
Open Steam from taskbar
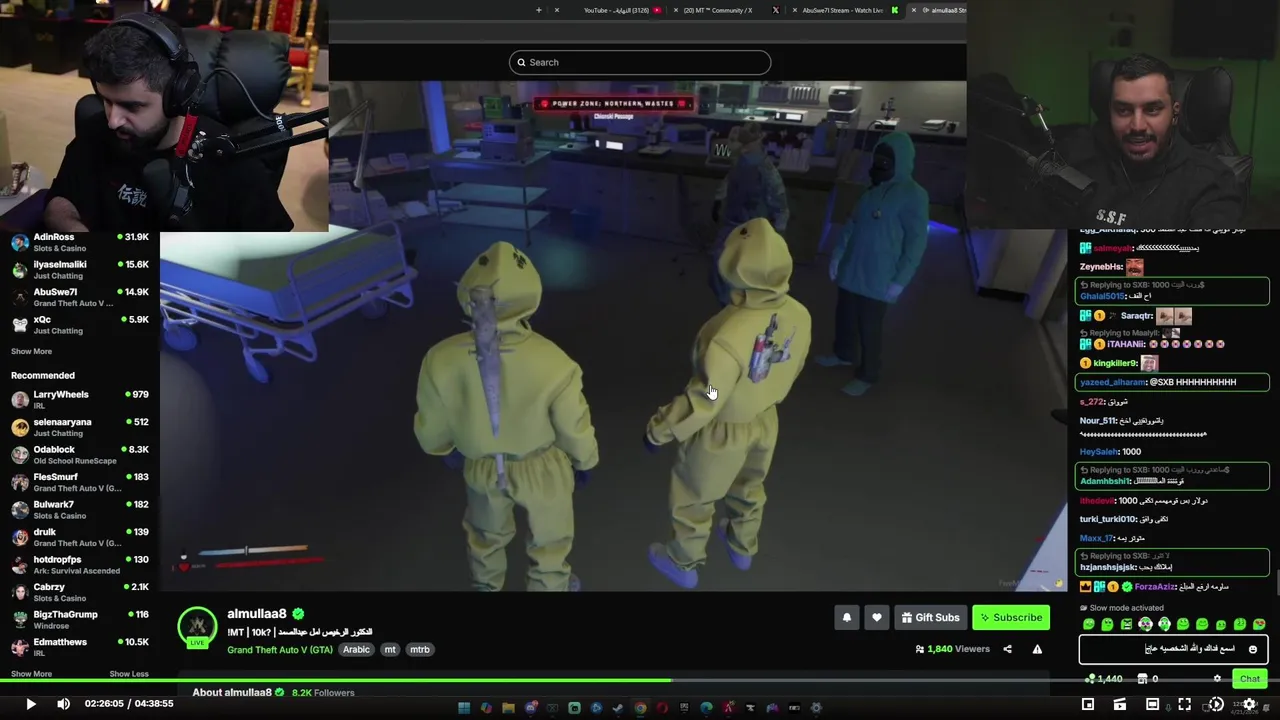(618, 708)
